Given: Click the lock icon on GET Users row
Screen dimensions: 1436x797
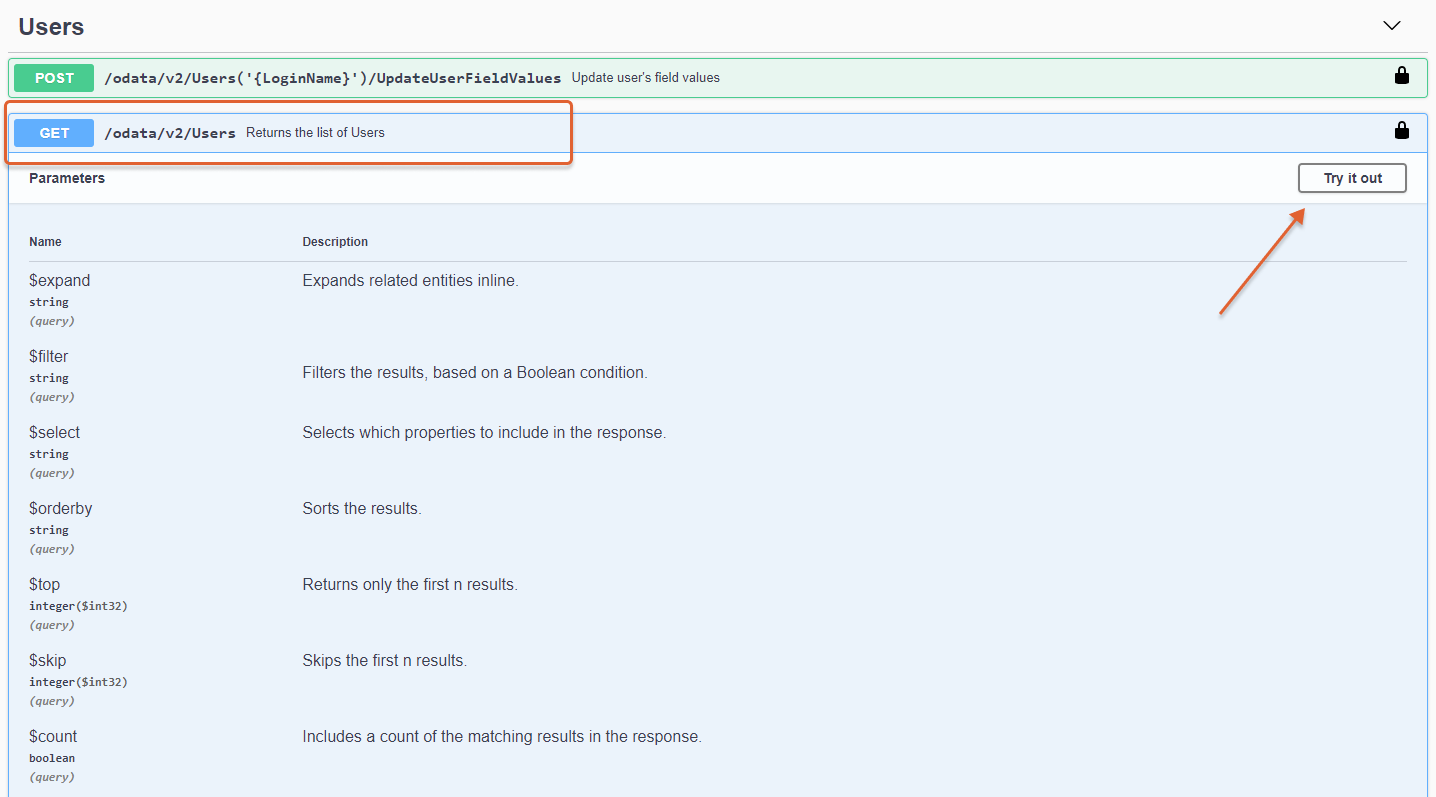Looking at the screenshot, I should point(1402,131).
